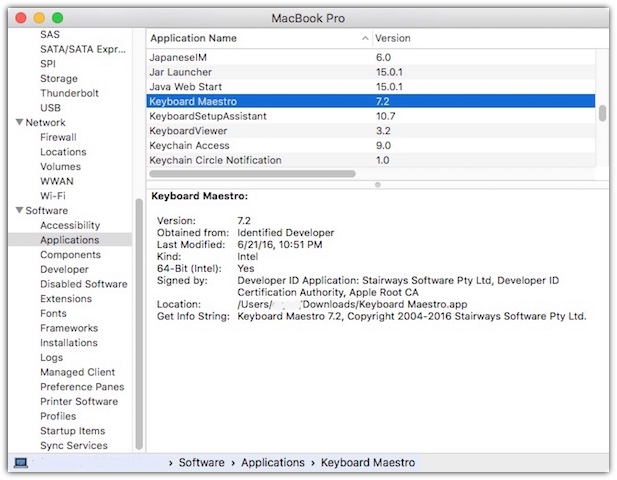Select Keyboard Maestro application row
Image resolution: width=617 pixels, height=480 pixels.
pyautogui.click(x=371, y=102)
